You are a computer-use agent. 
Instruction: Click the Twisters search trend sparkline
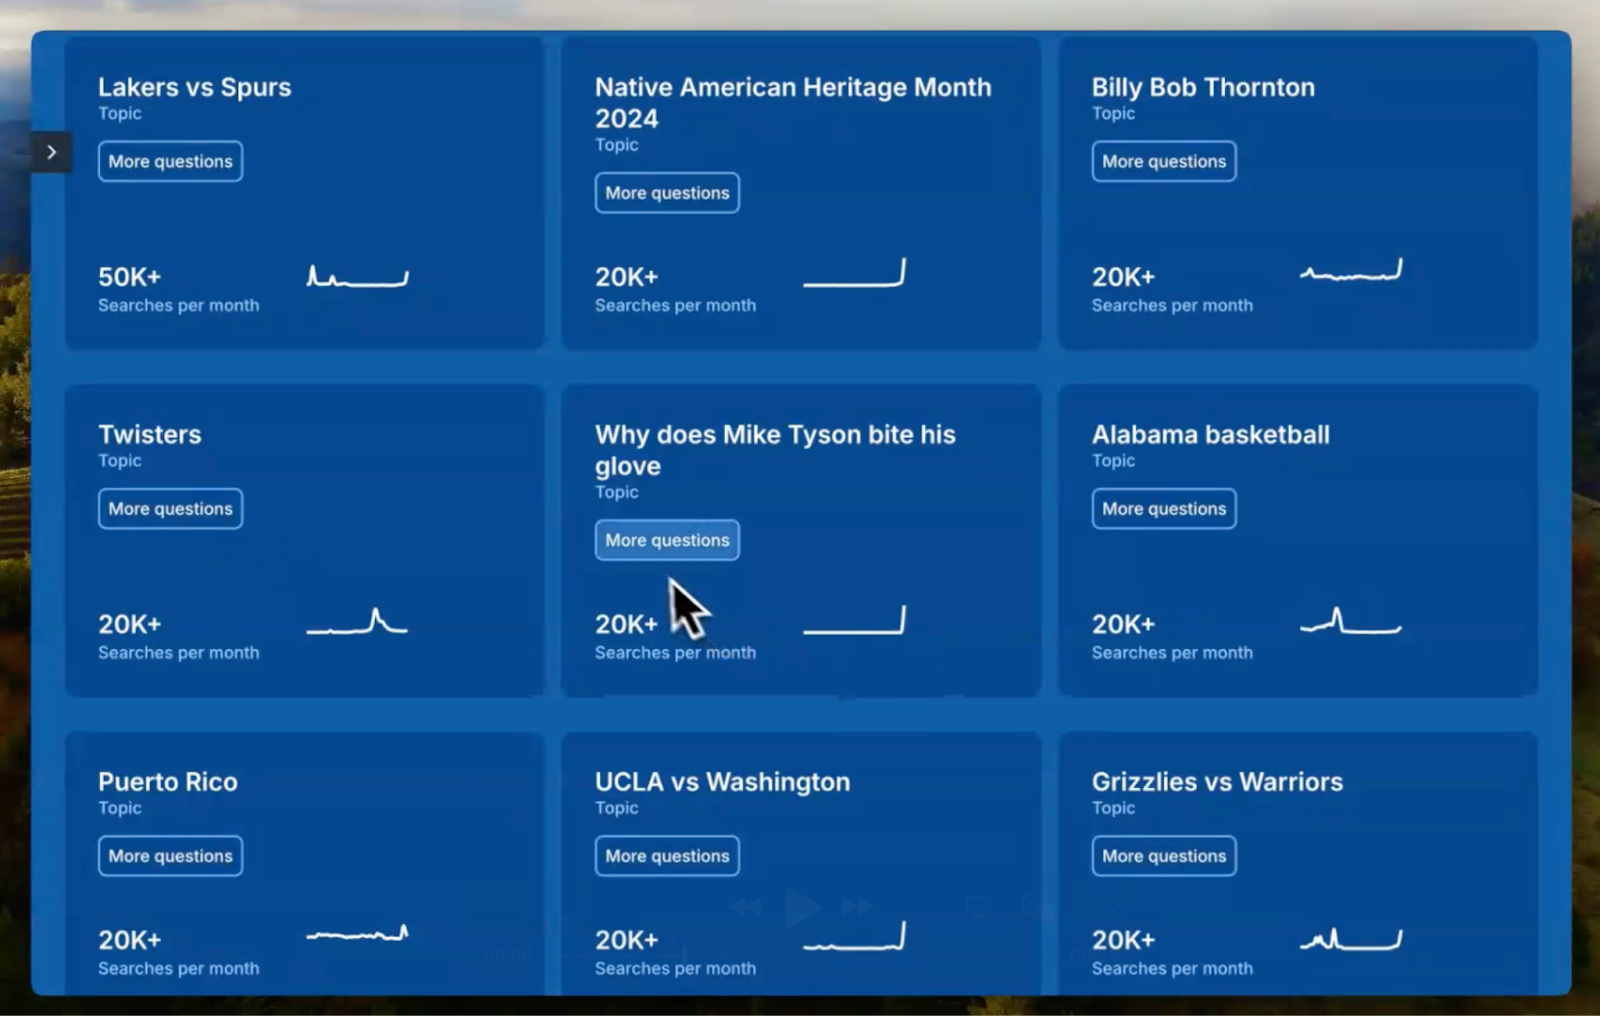[x=357, y=623]
